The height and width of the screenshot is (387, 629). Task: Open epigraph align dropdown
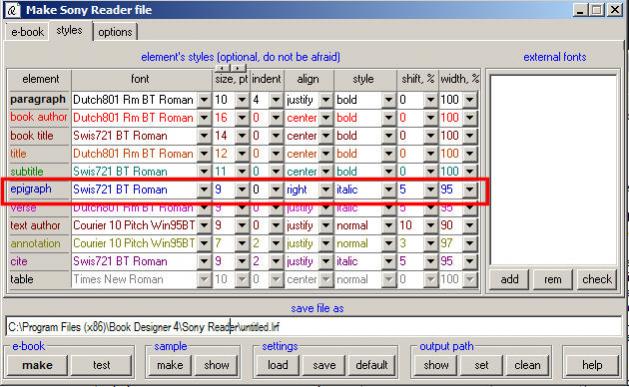coord(325,189)
